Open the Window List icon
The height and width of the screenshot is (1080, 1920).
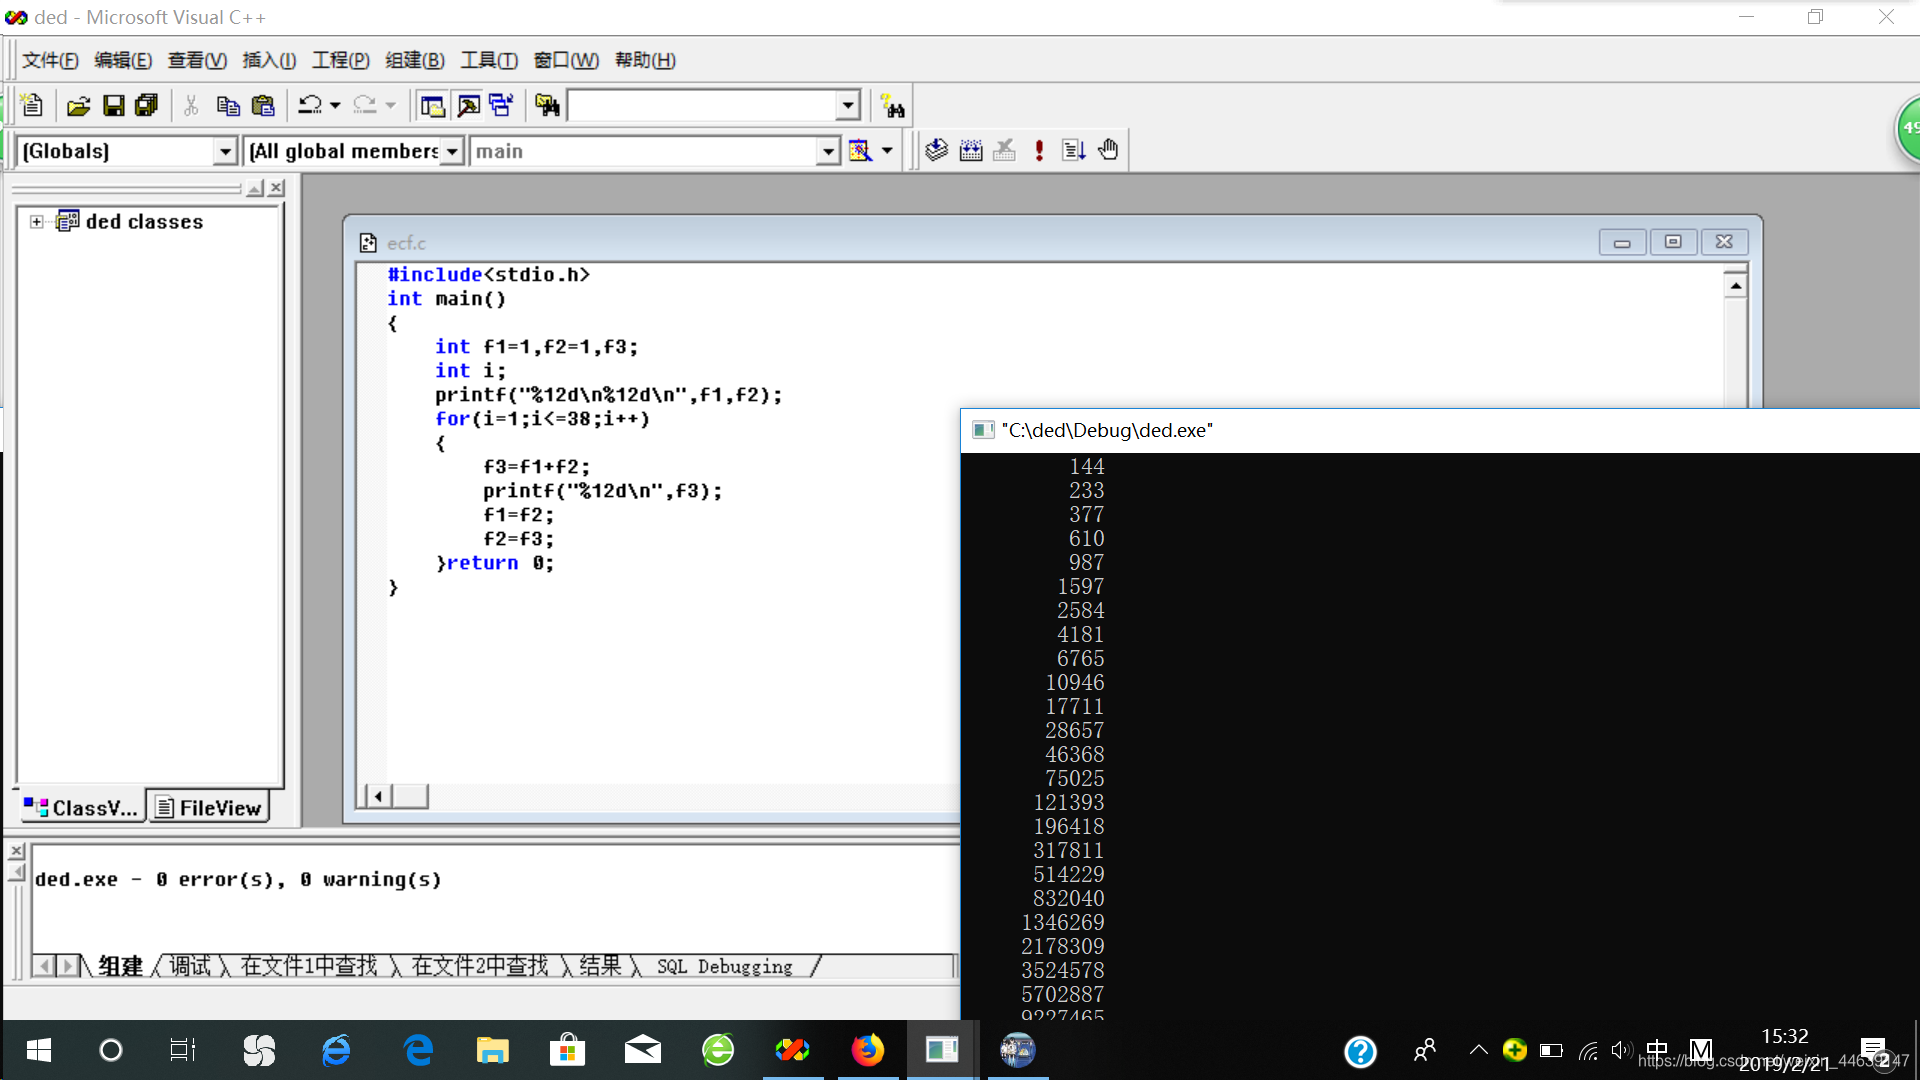(501, 105)
